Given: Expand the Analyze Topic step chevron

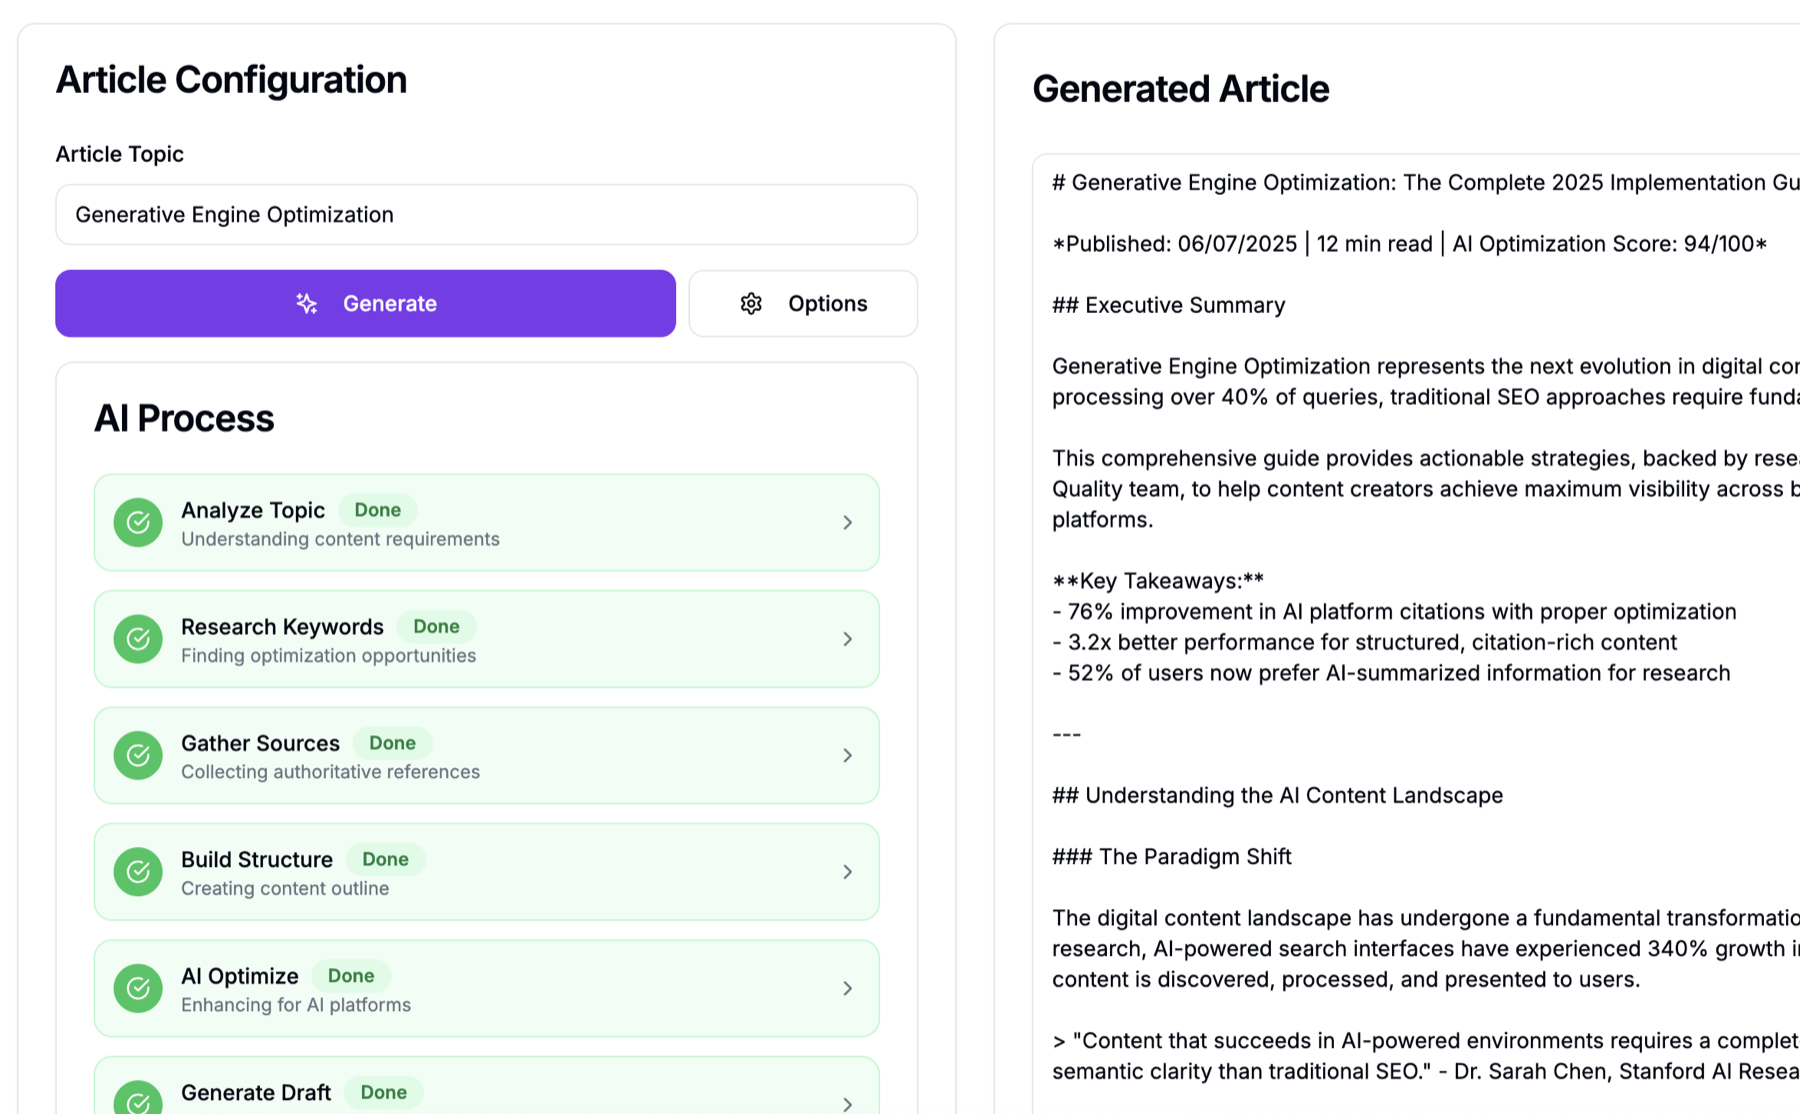Looking at the screenshot, I should click(x=847, y=523).
